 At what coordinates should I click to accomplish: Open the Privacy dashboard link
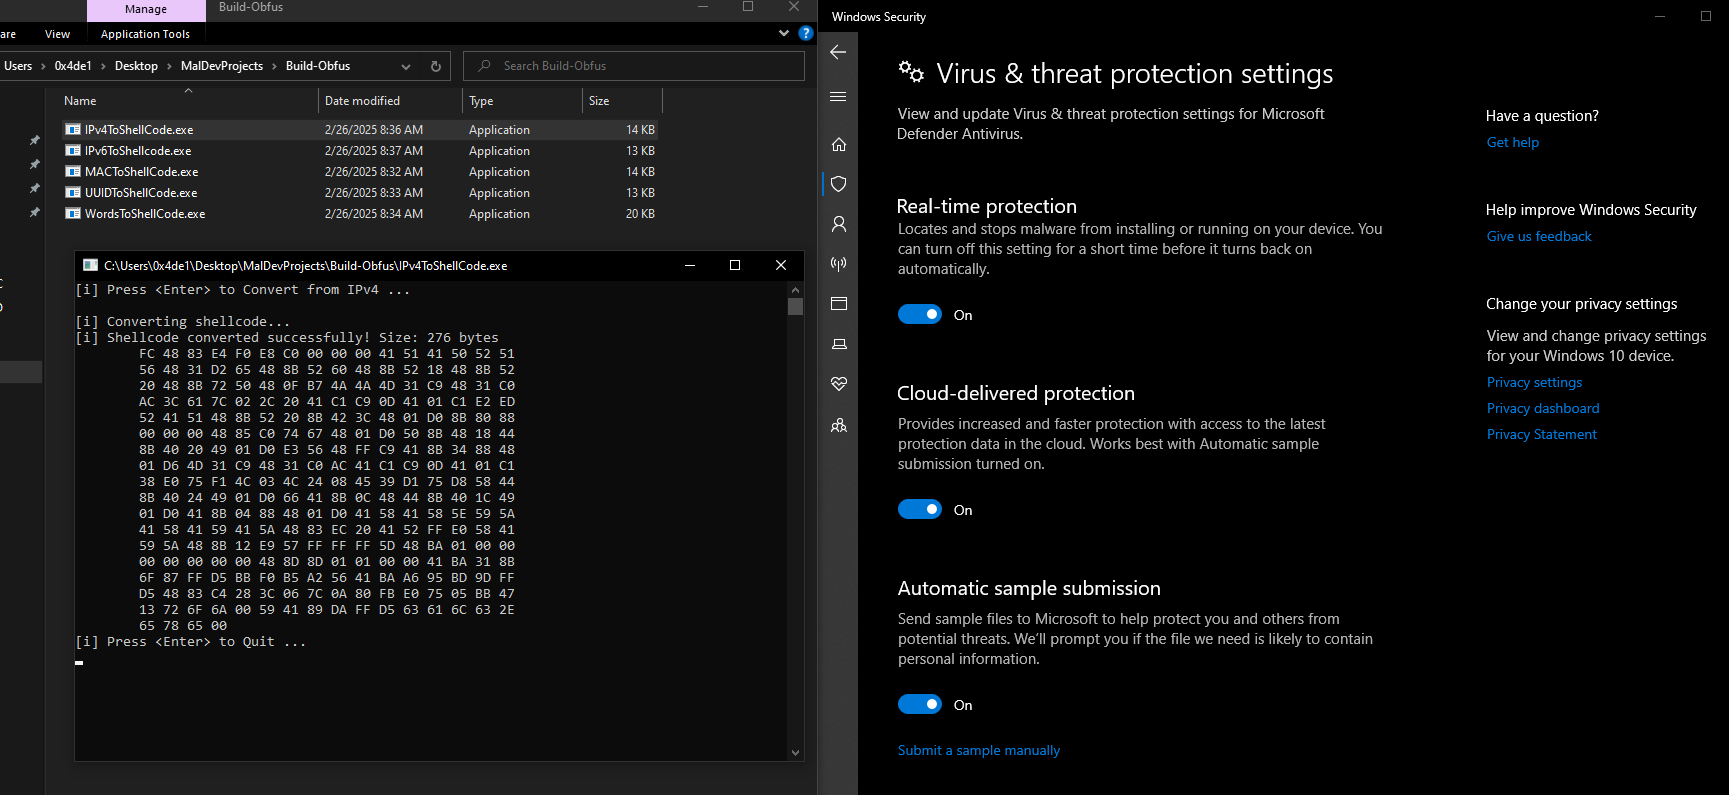pos(1542,408)
